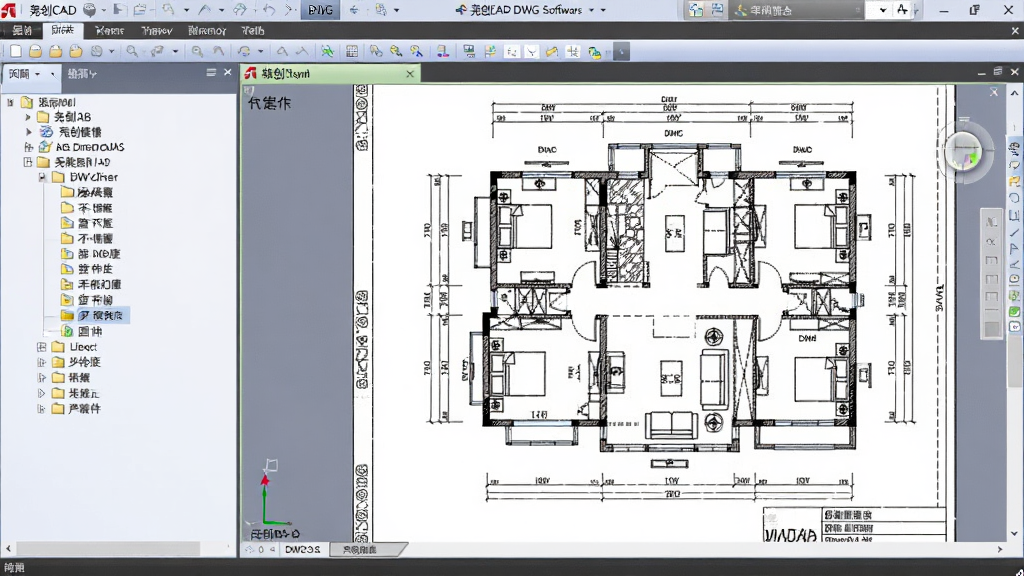Open the Telb ribbon tab
Screen dimensions: 1024x576
(x=253, y=31)
